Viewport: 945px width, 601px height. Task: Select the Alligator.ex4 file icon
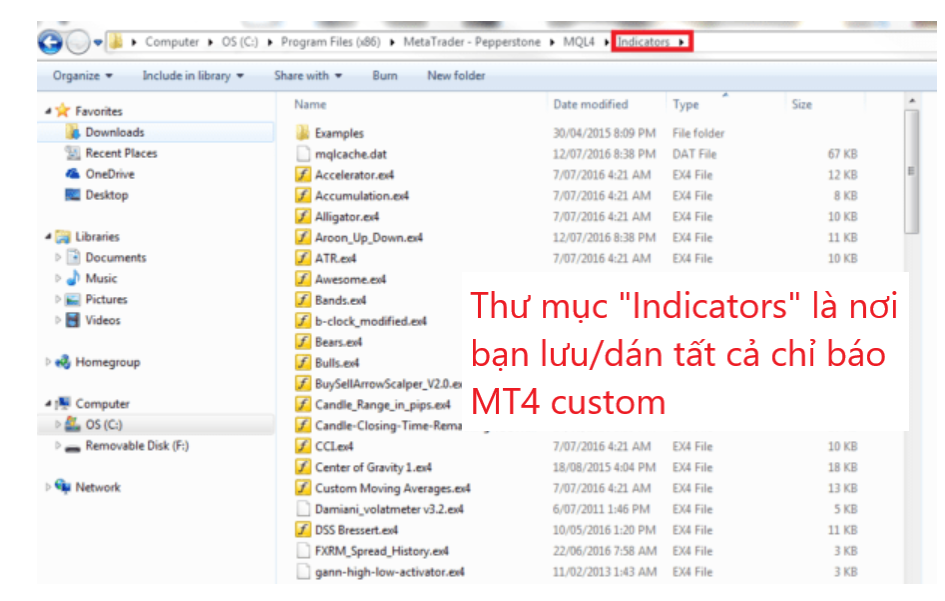tap(303, 216)
